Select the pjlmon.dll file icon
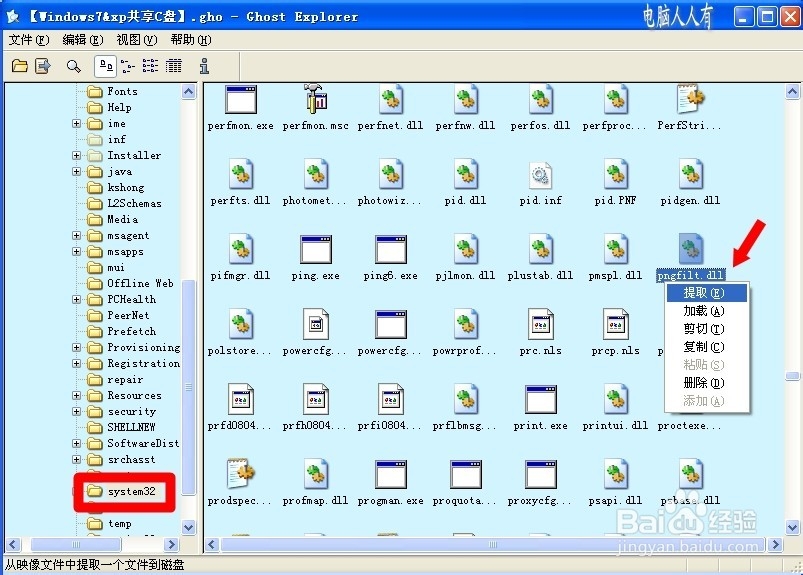This screenshot has width=803, height=575. [466, 249]
